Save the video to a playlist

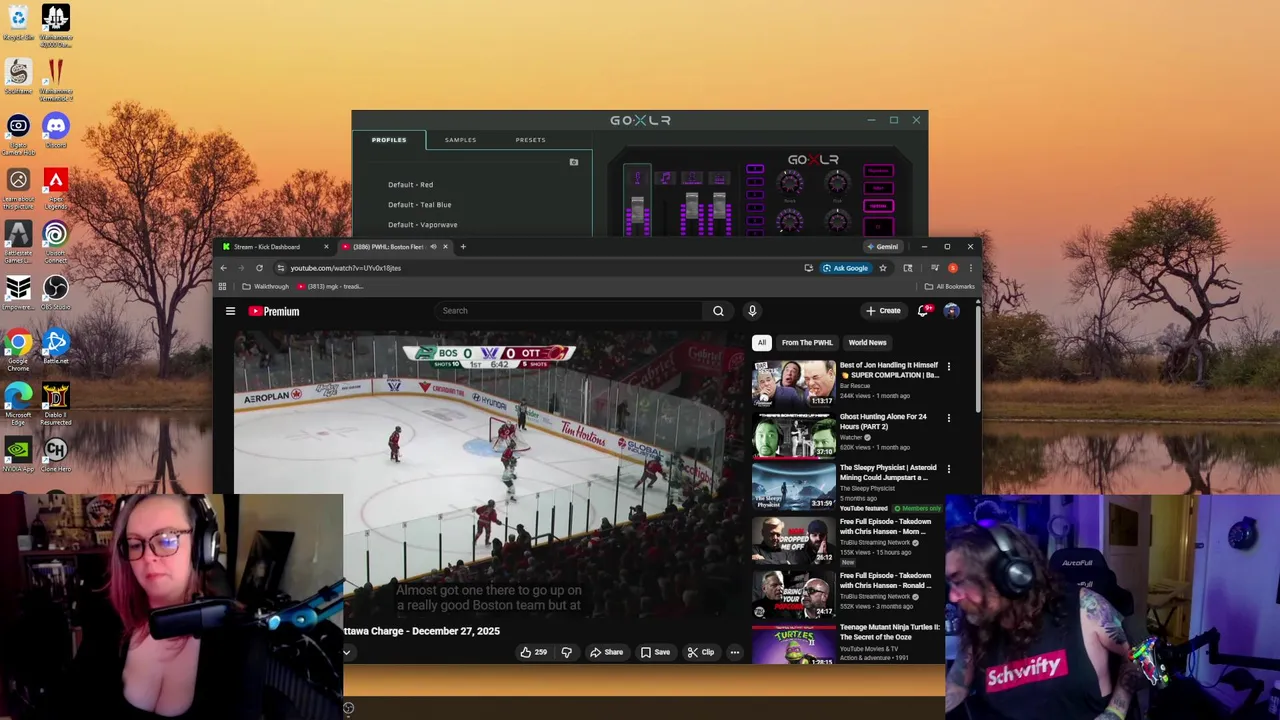tap(655, 652)
